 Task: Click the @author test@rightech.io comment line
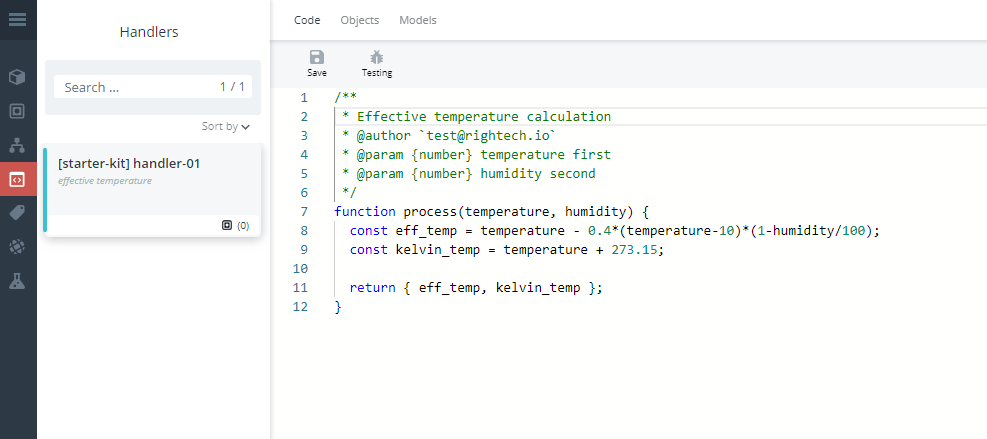449,135
